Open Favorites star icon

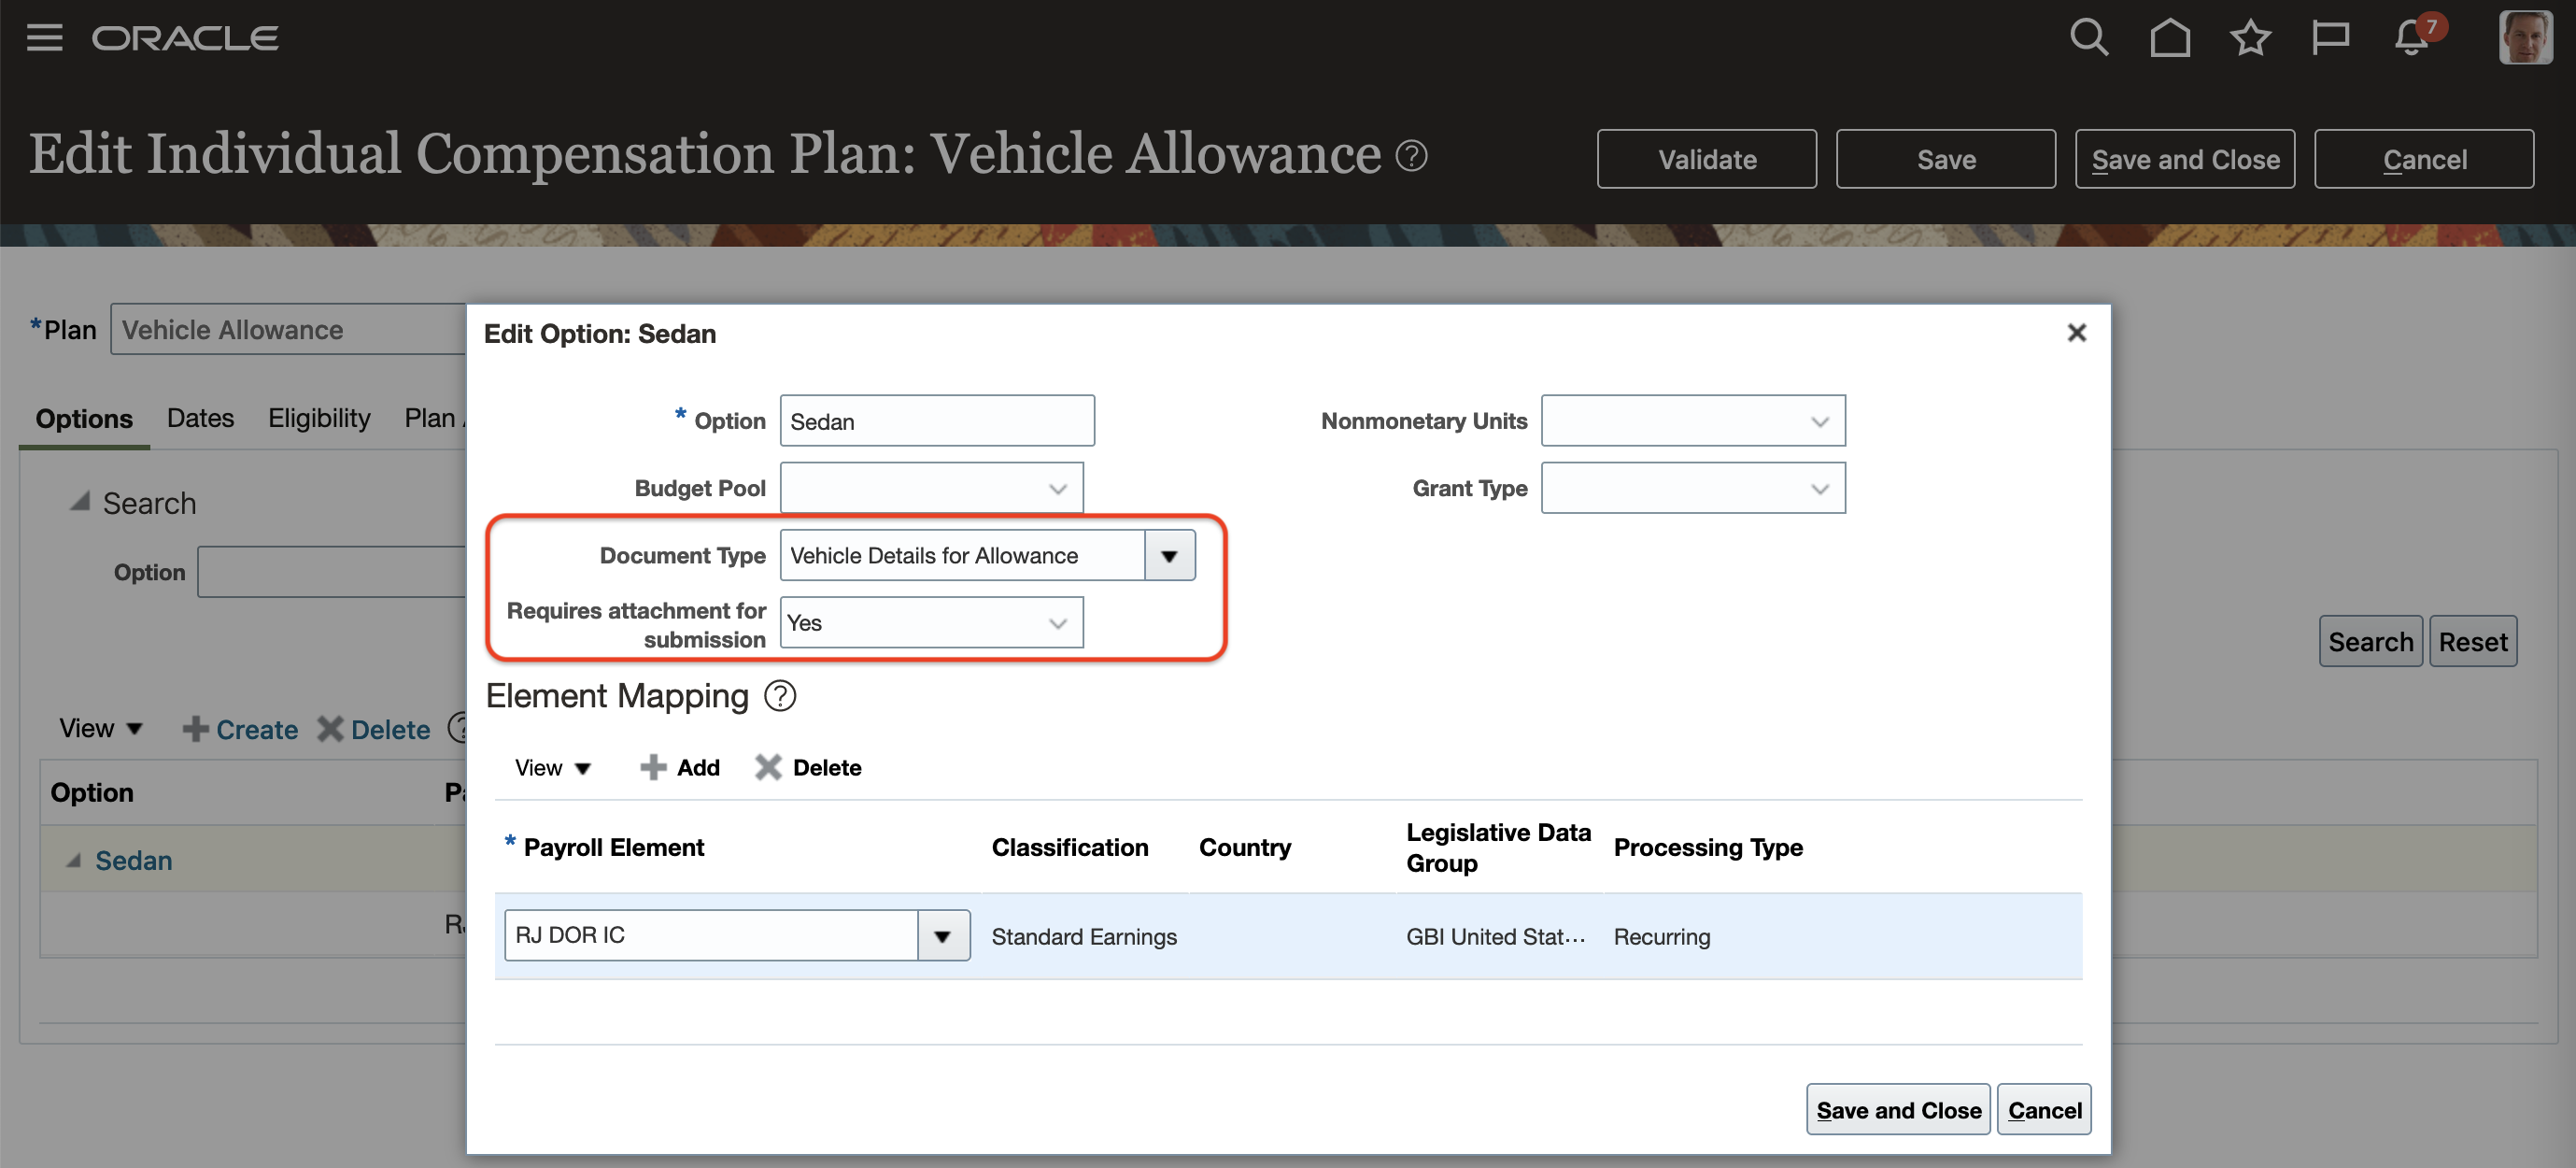(2250, 38)
